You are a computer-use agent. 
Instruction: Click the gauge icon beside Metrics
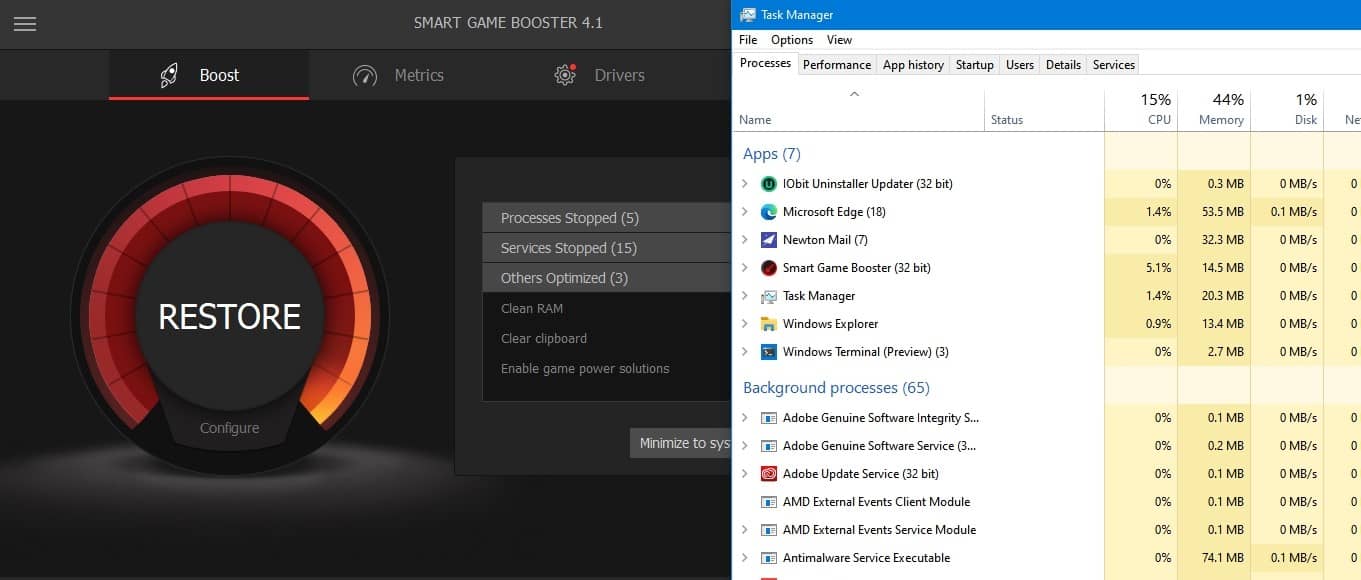point(365,75)
